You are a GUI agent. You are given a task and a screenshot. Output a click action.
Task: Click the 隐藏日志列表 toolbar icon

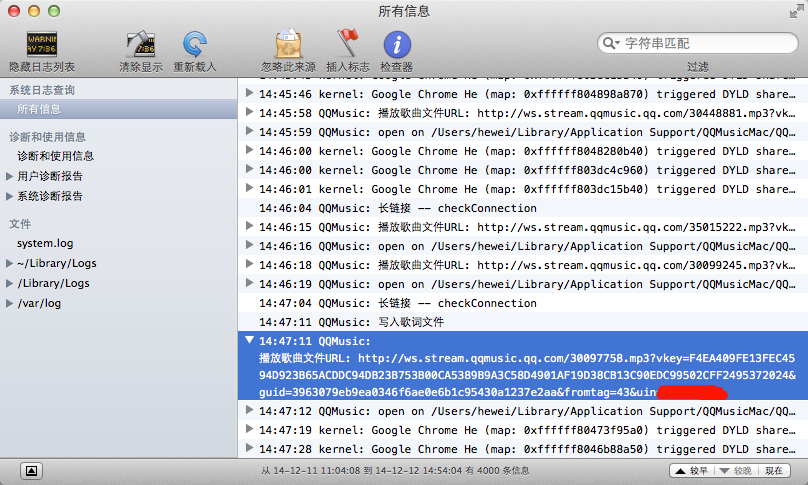click(41, 44)
